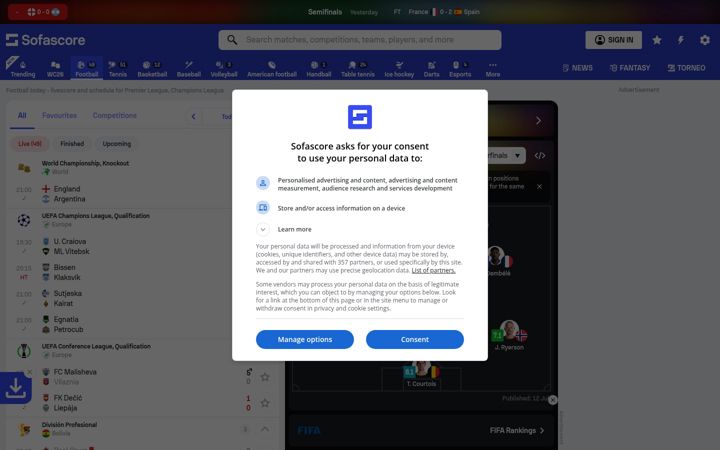Open the settings gear icon
The height and width of the screenshot is (450, 720).
click(x=705, y=40)
